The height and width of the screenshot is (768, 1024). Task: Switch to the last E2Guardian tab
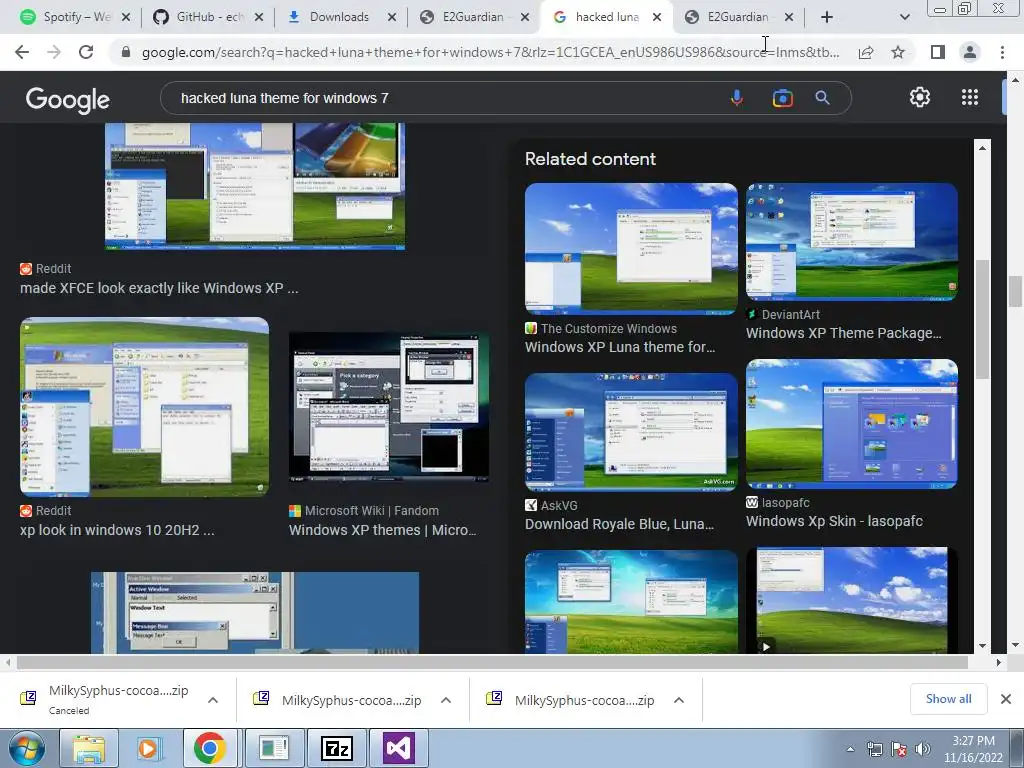[x=738, y=17]
